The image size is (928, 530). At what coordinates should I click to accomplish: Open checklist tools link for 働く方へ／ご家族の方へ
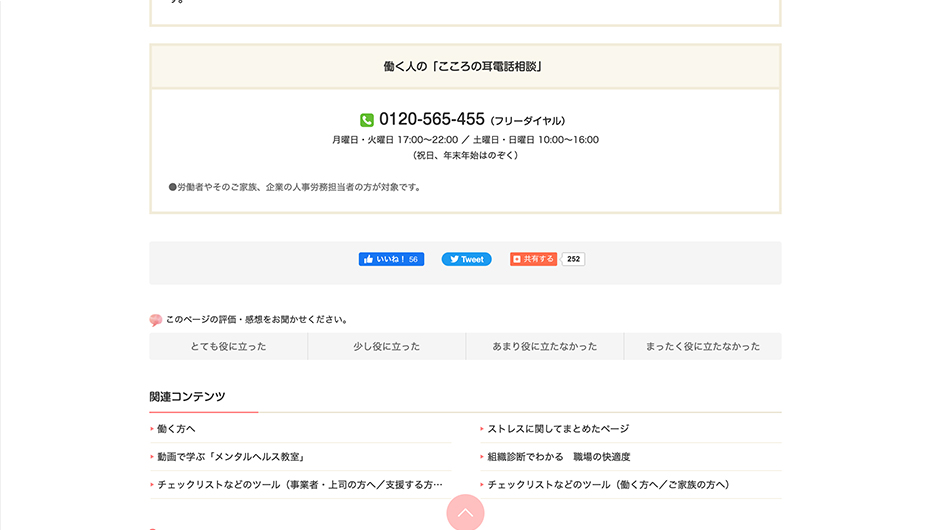coord(608,485)
